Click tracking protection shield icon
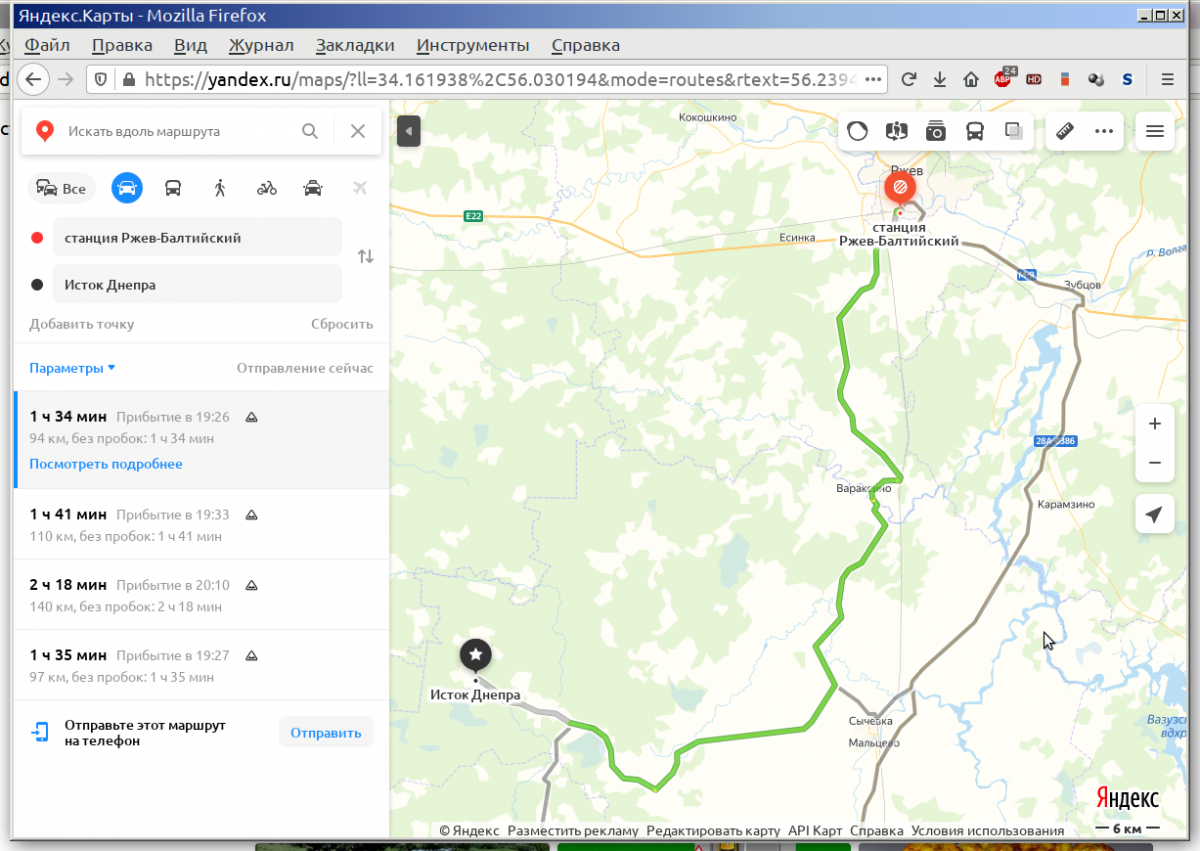 tap(101, 79)
